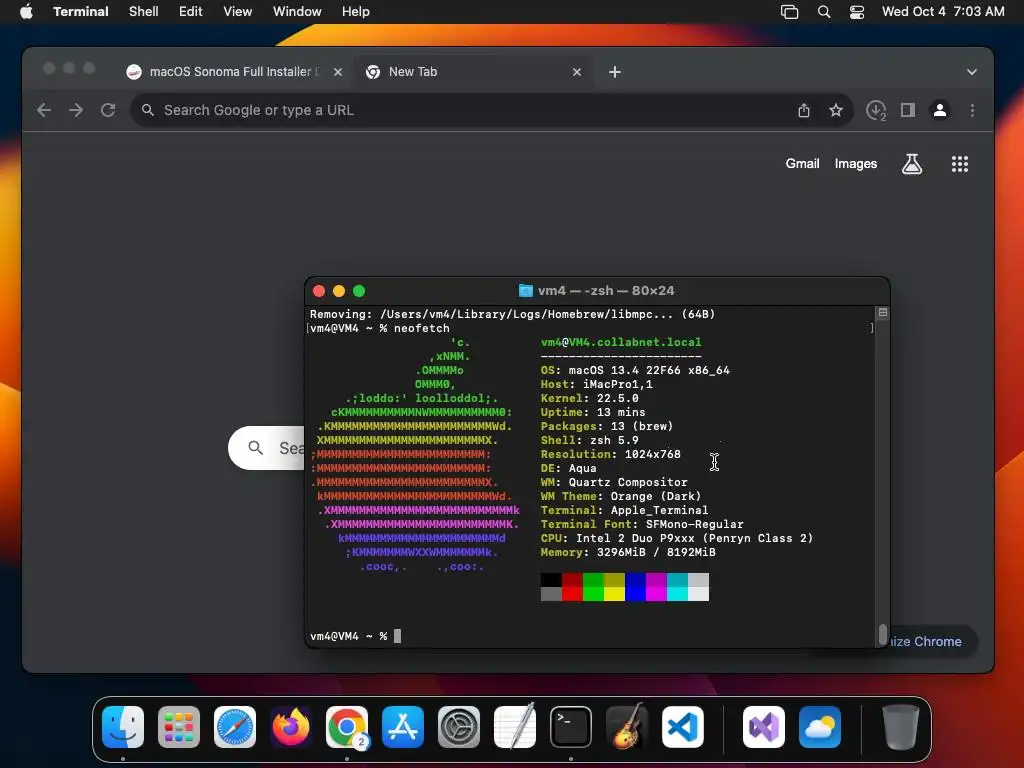Open the Gmail link

tap(802, 164)
